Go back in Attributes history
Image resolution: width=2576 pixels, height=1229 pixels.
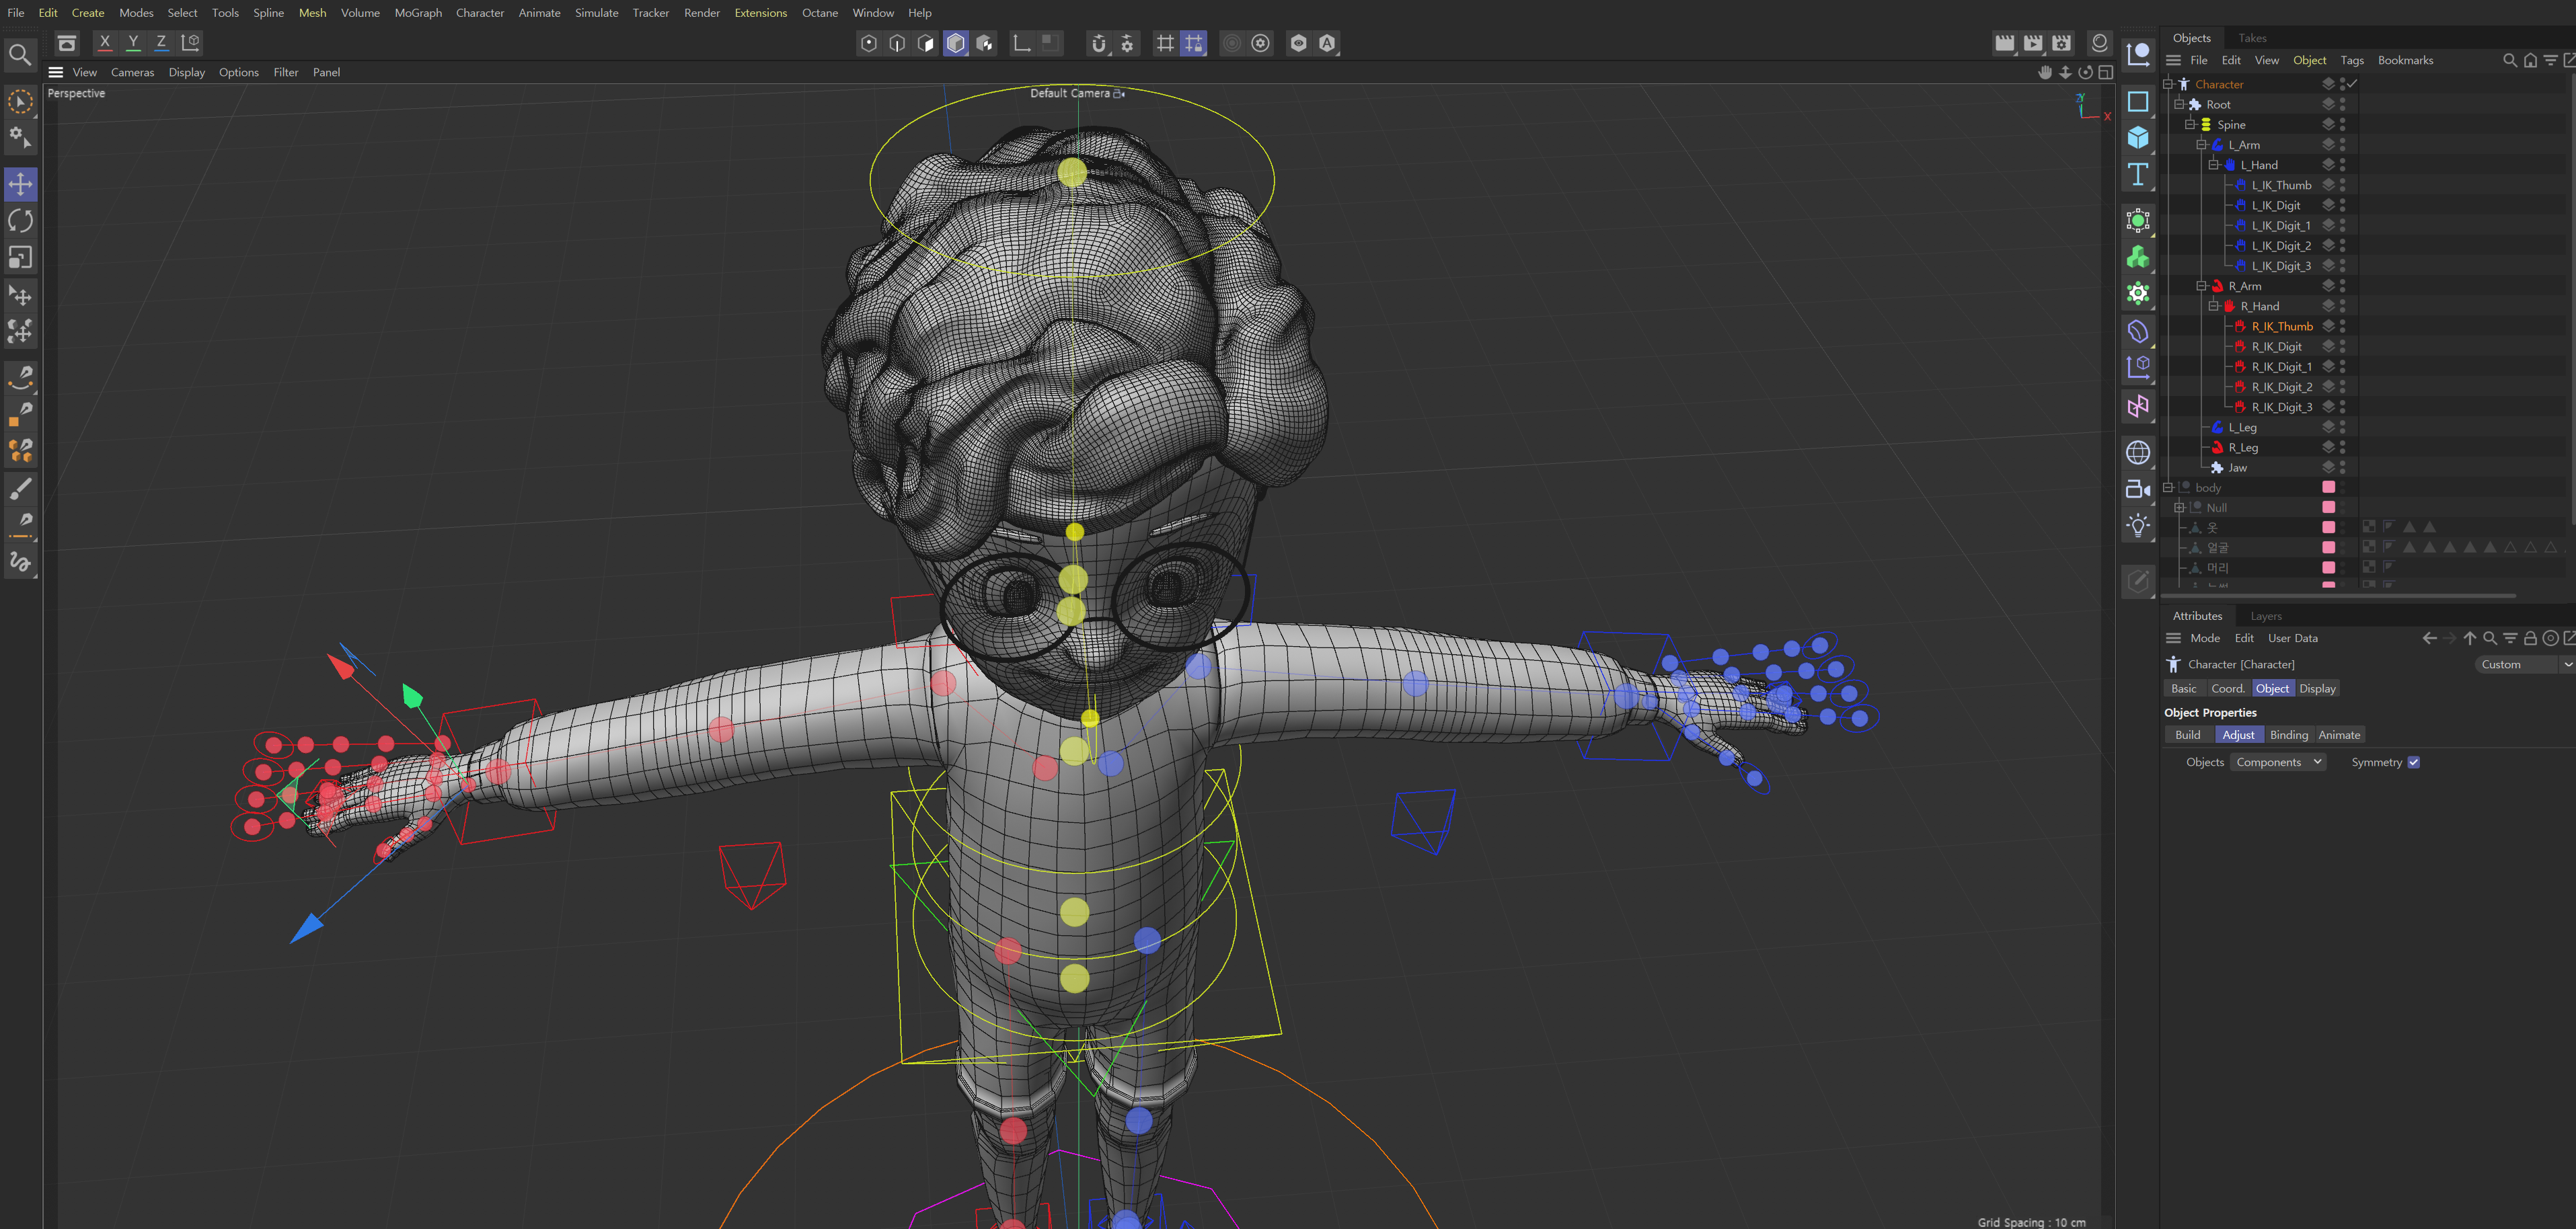click(x=2429, y=638)
